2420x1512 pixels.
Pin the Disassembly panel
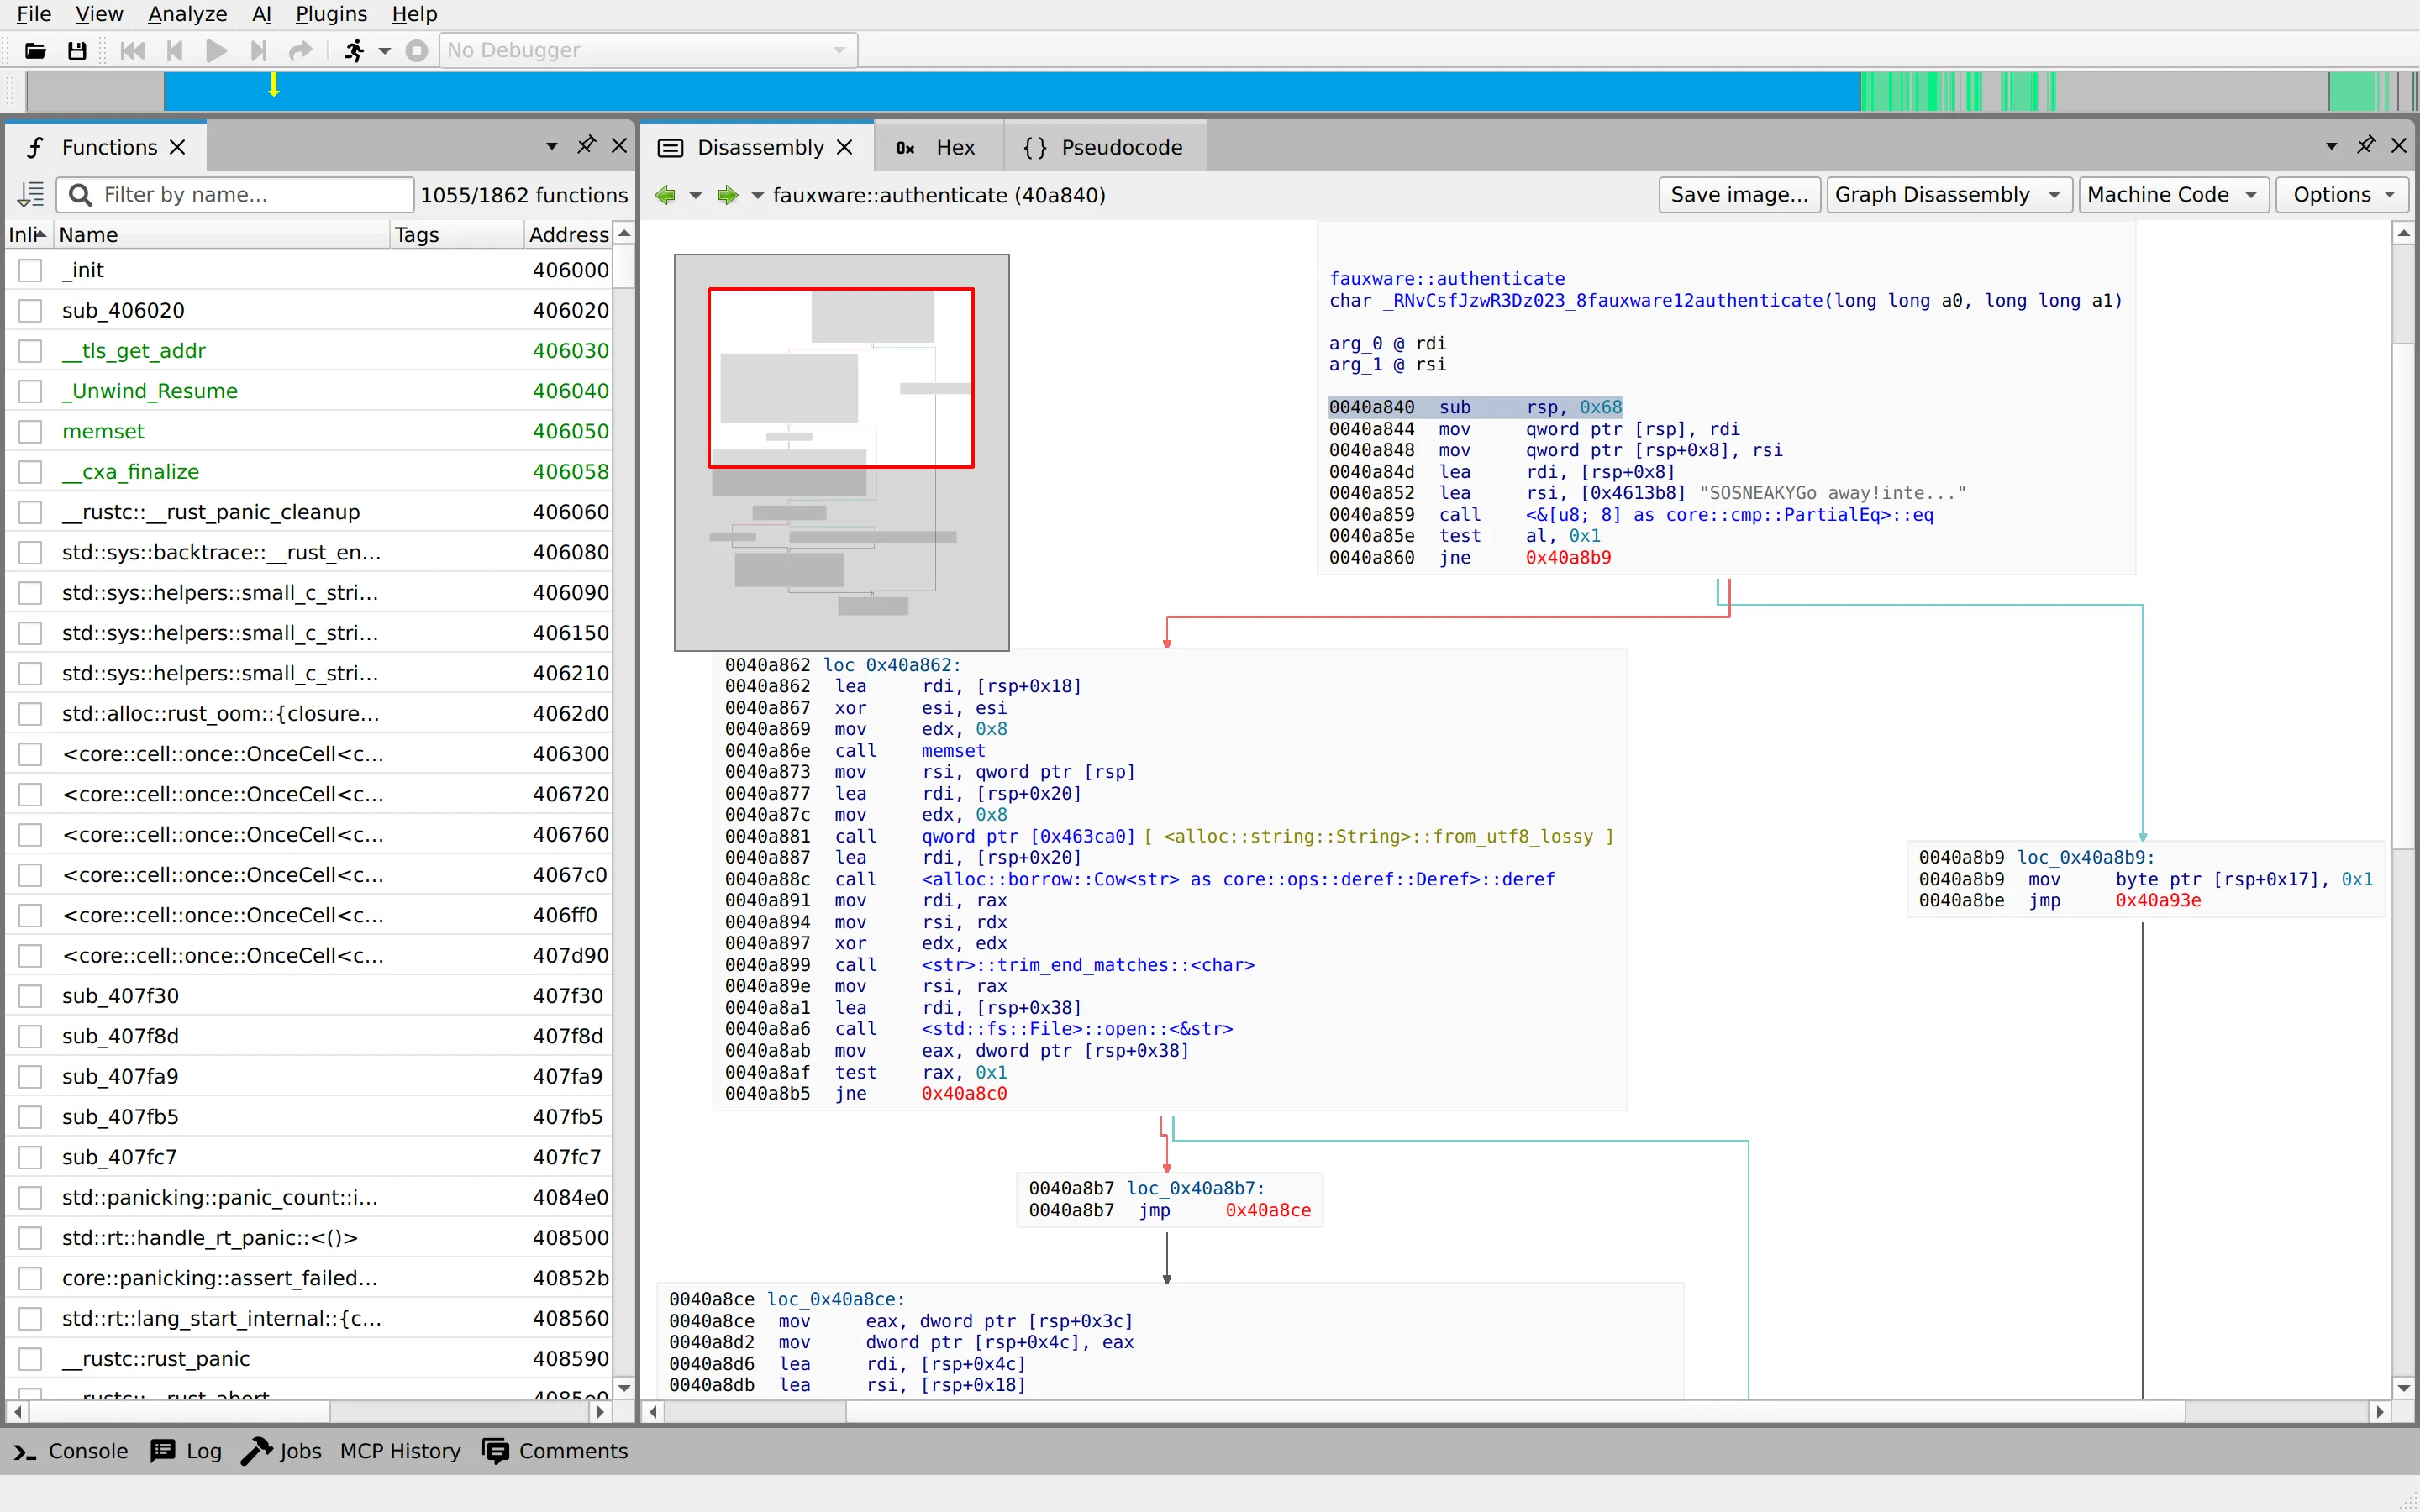pos(2366,146)
